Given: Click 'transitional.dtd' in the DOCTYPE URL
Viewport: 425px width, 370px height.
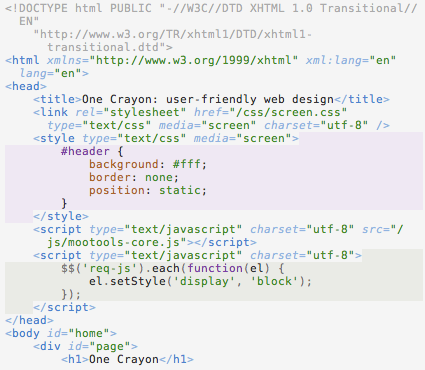Looking at the screenshot, I should coord(103,47).
